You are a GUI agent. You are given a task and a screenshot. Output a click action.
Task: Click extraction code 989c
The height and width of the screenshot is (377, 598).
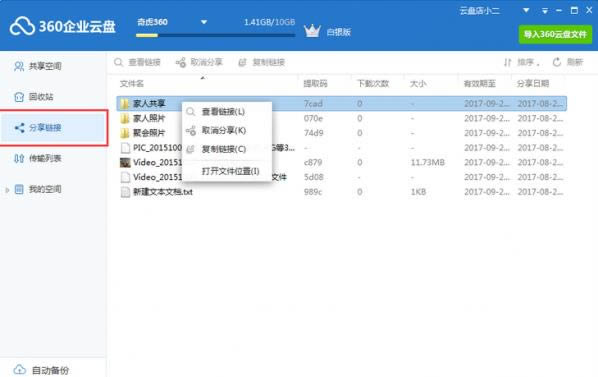(313, 192)
